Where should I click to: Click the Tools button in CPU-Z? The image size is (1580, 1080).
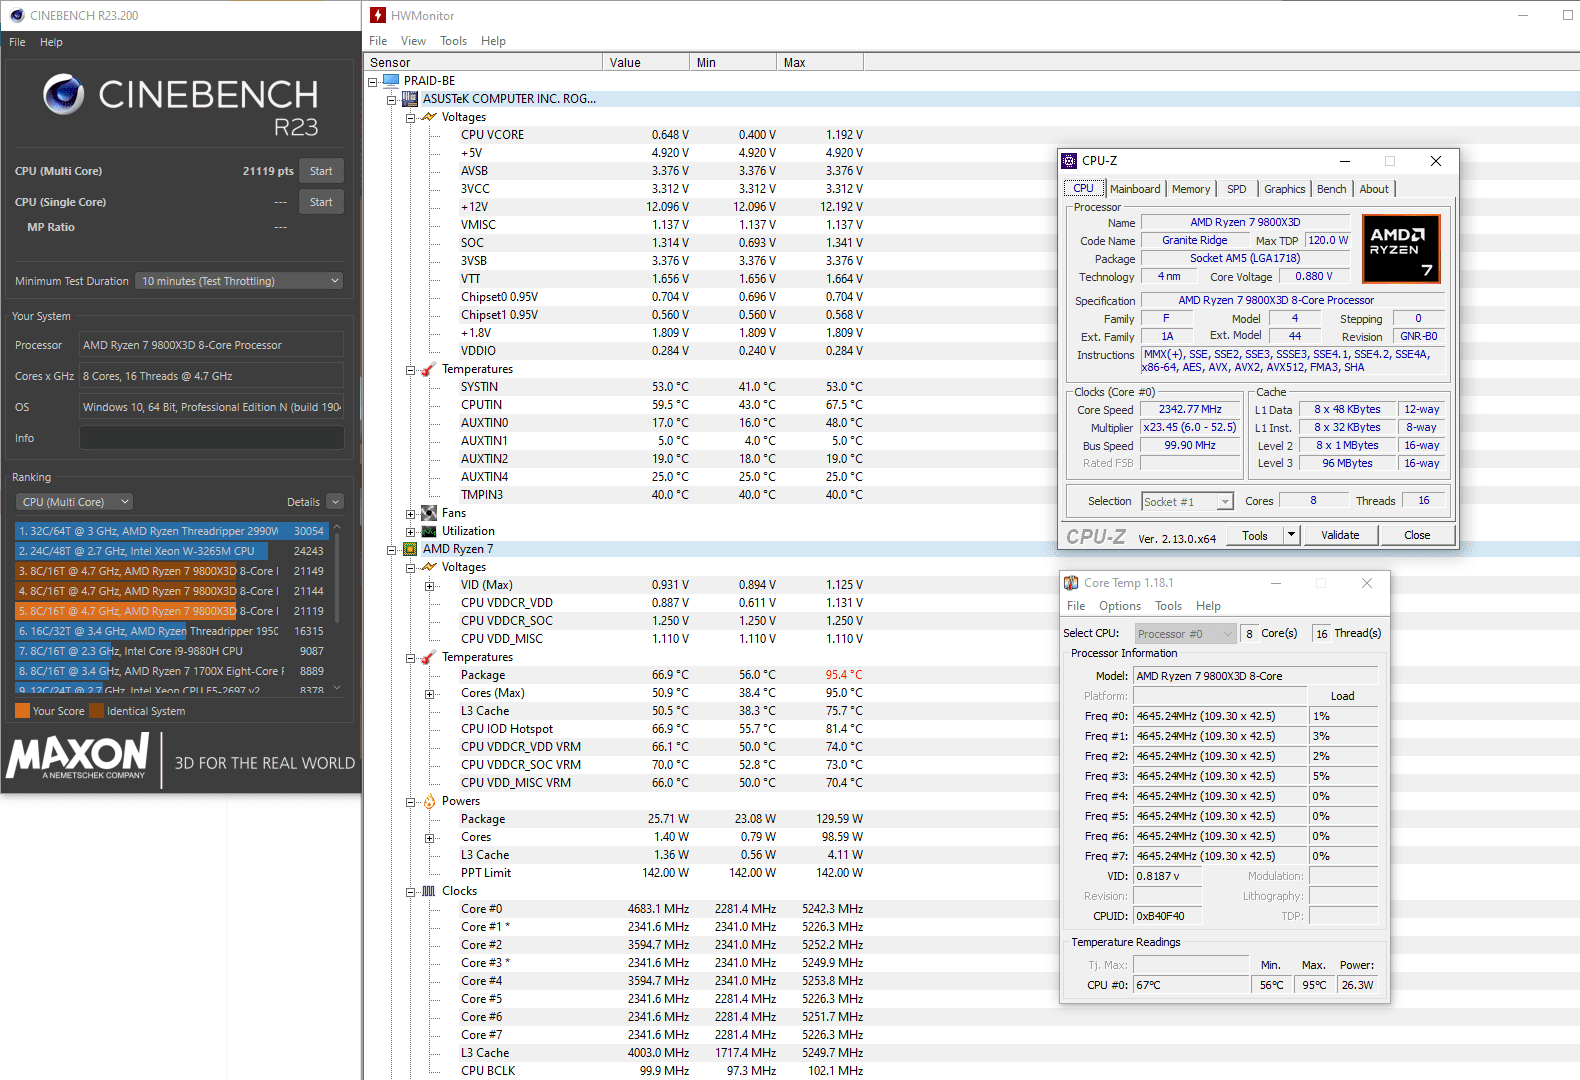1255,535
